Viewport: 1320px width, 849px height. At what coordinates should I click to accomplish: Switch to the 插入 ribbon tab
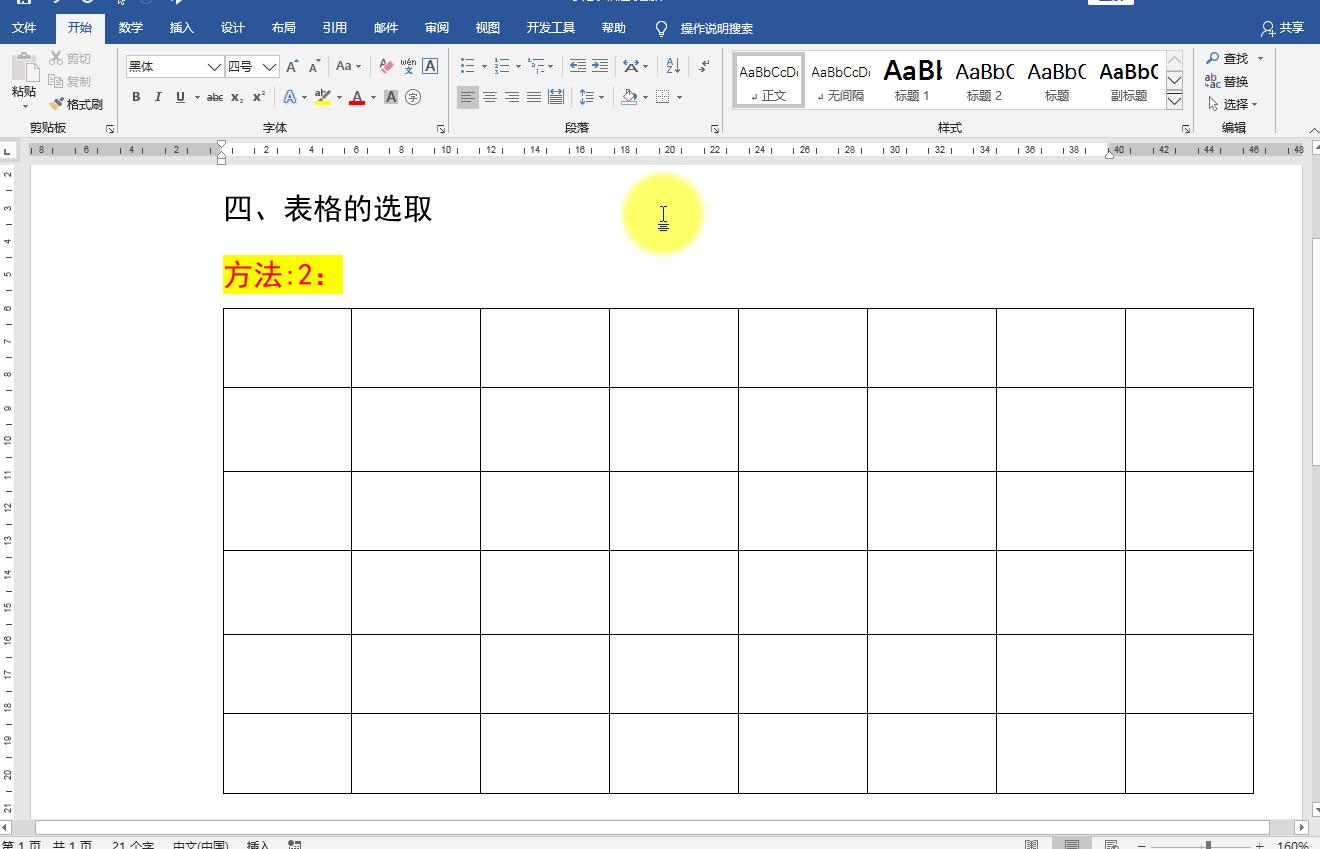click(x=181, y=28)
